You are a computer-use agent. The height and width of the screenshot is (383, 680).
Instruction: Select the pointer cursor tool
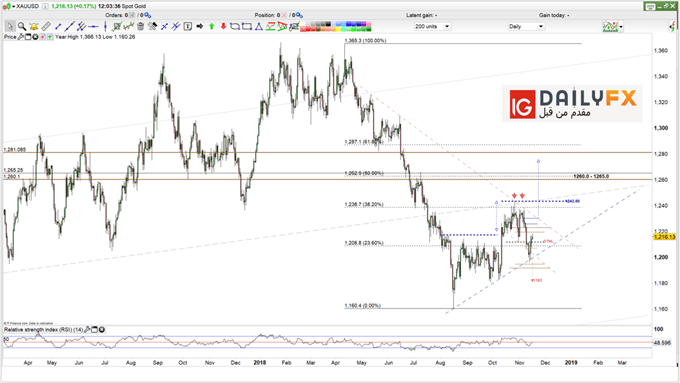pos(10,26)
